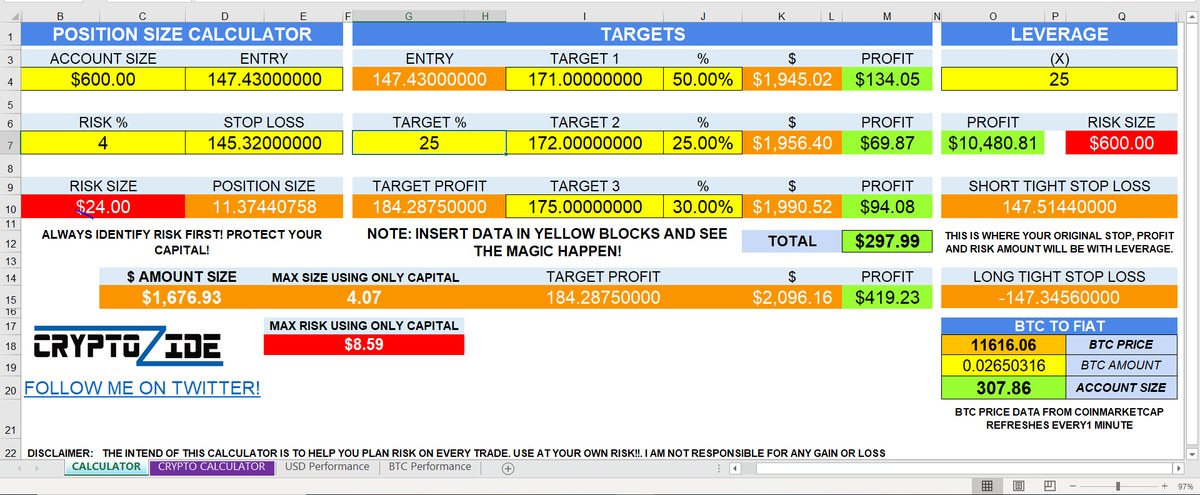
Task: Click row header 7
Action: [9, 143]
